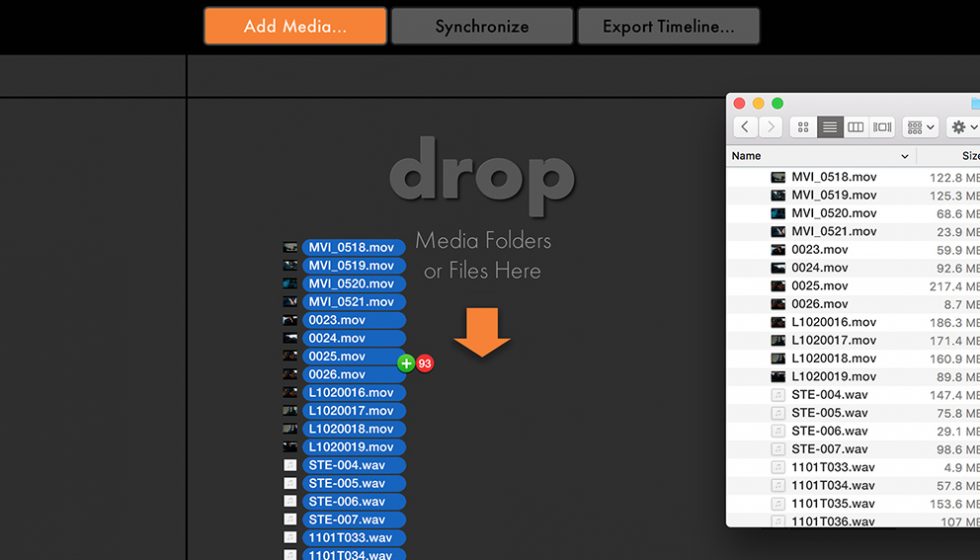Open the item arrangement dropdown in Finder
The width and height of the screenshot is (980, 560).
(920, 127)
